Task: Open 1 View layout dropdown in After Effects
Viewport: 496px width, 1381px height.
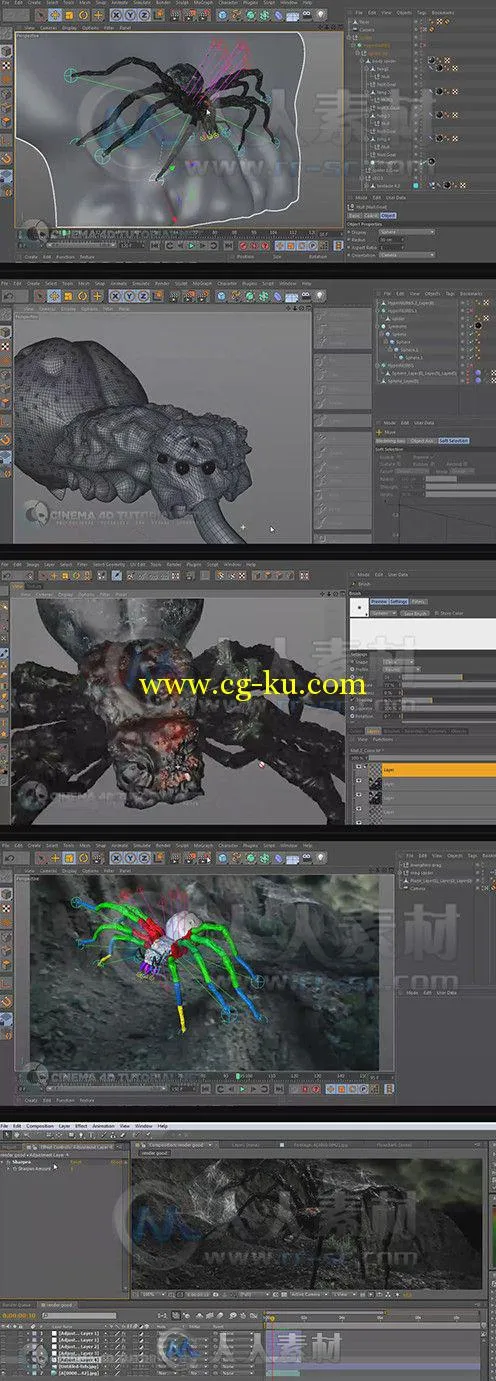Action: click(346, 1294)
